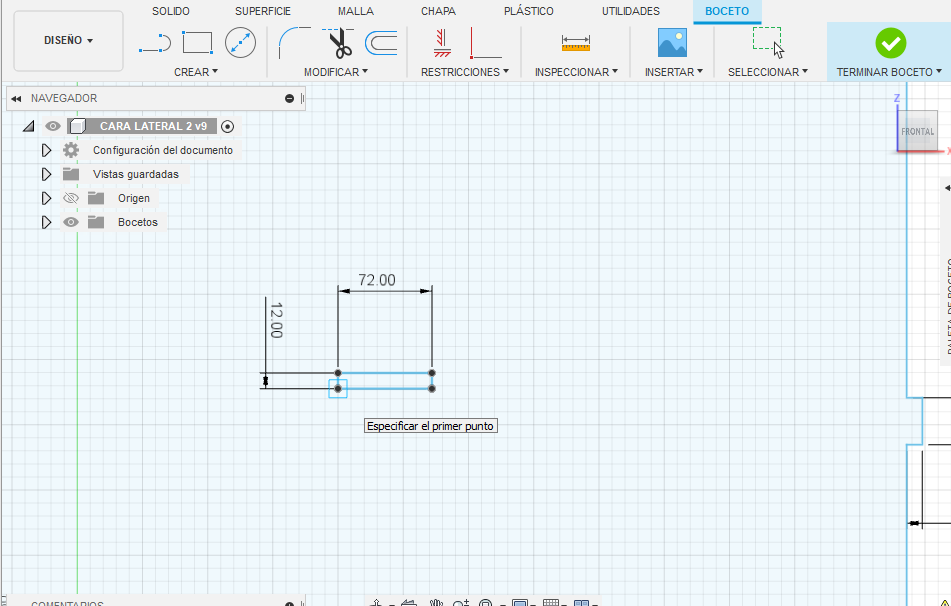
Task: Apply the Horizontal/Vertical constraint icon
Action: pos(442,43)
